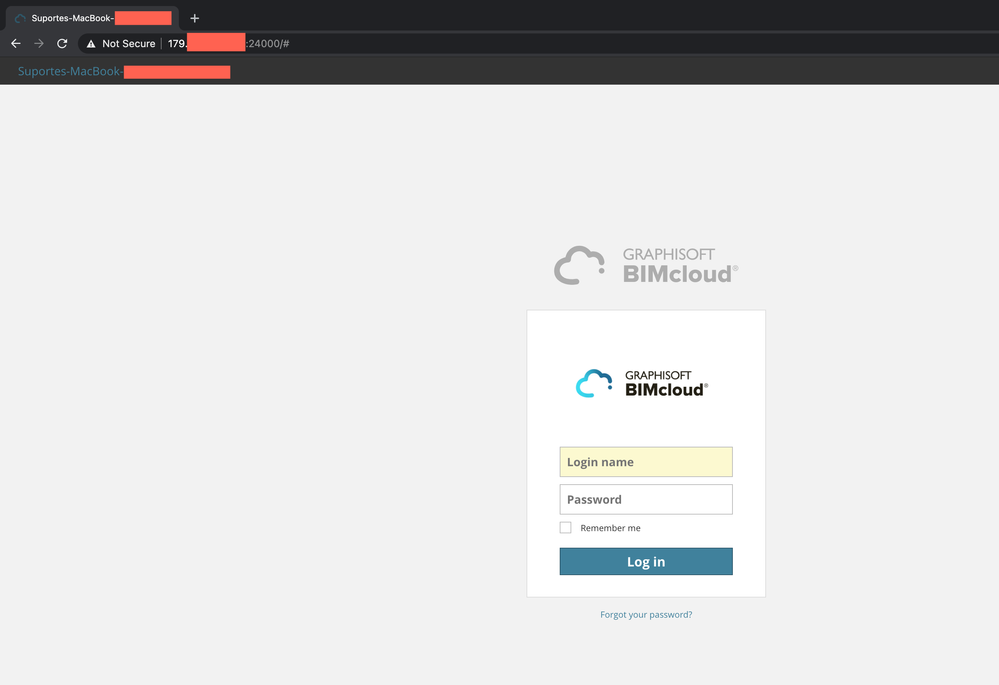Open the Suportes-MacBook header link
Image resolution: width=999 pixels, height=685 pixels.
[124, 71]
